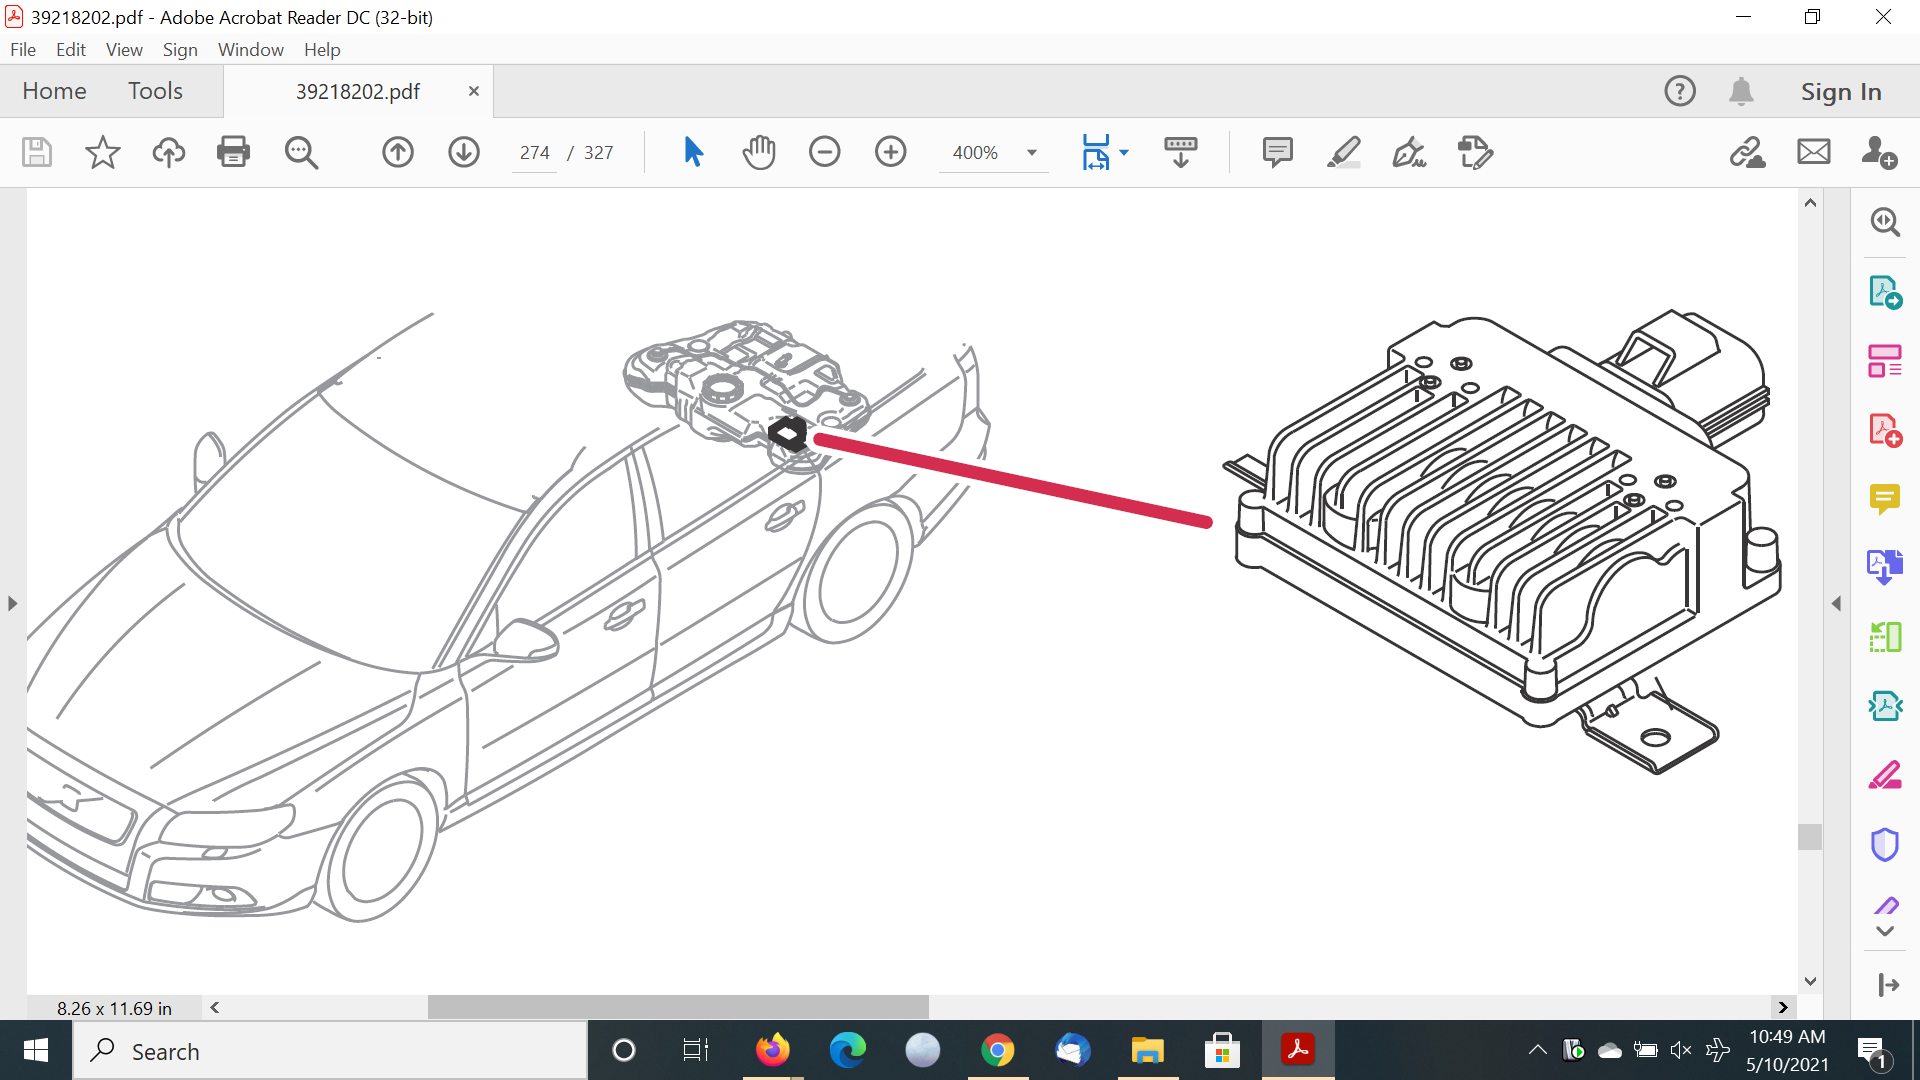This screenshot has width=1920, height=1080.
Task: Click the Sign In button
Action: (x=1840, y=91)
